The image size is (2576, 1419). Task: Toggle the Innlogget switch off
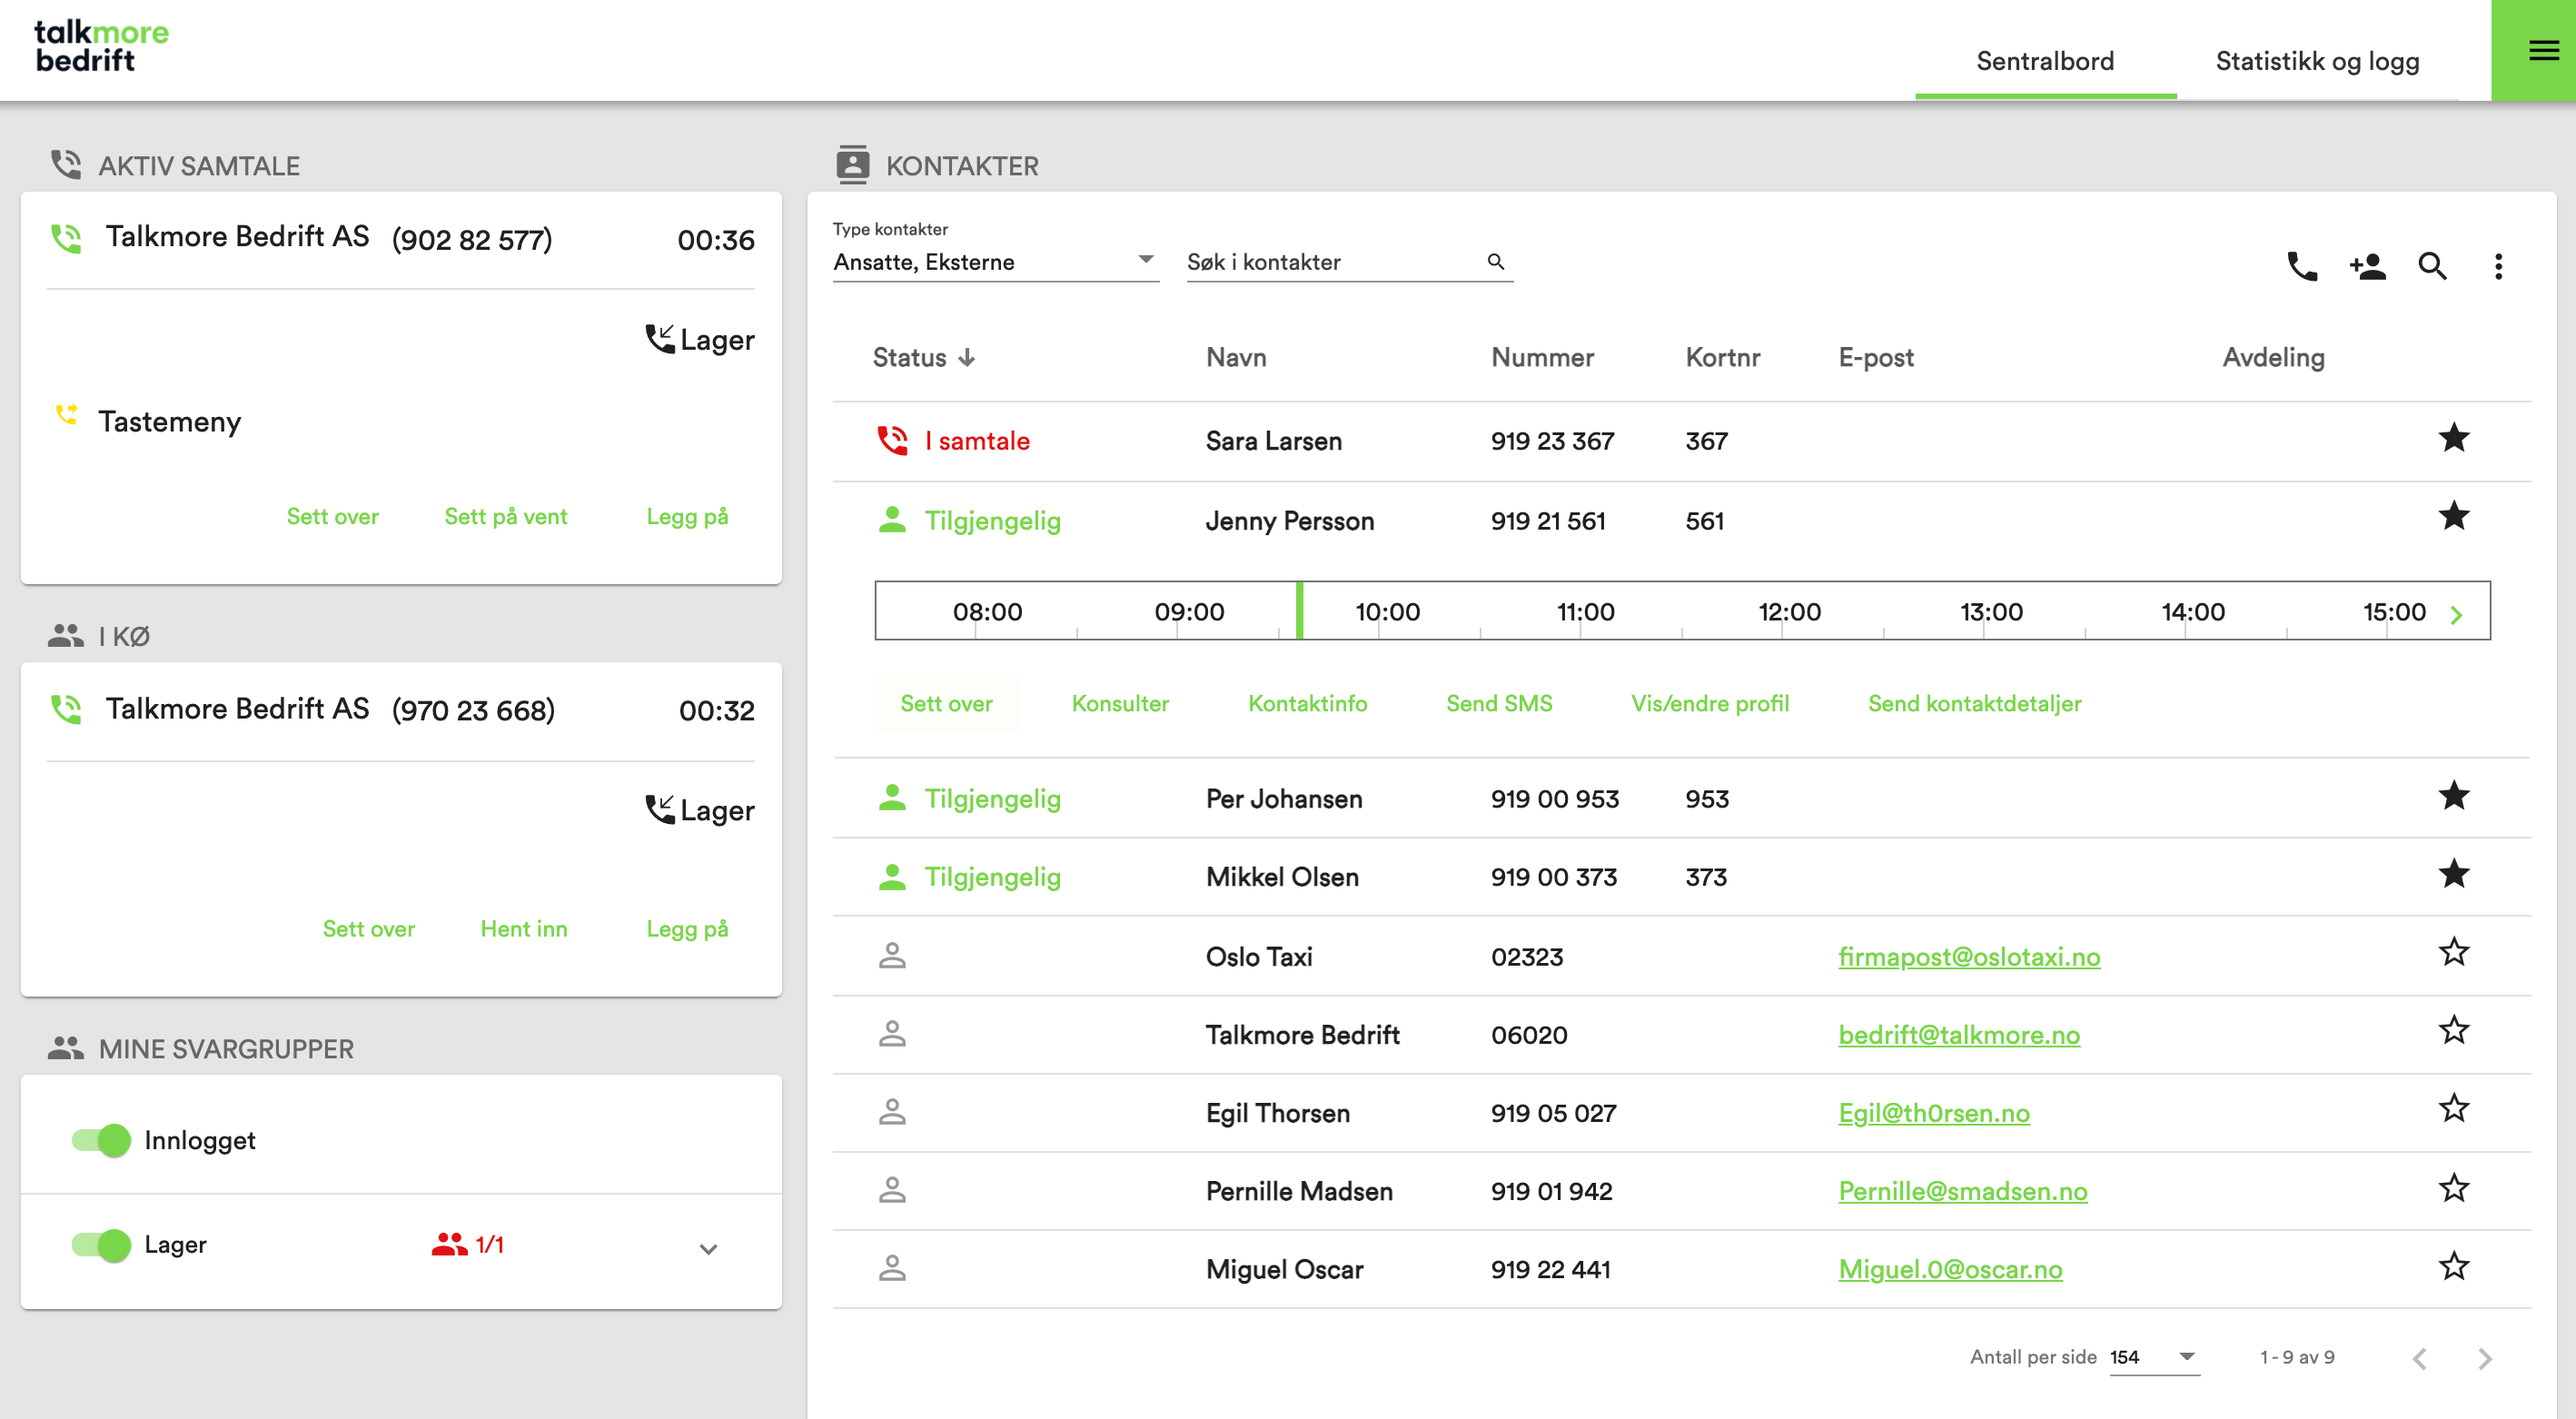[x=101, y=1140]
